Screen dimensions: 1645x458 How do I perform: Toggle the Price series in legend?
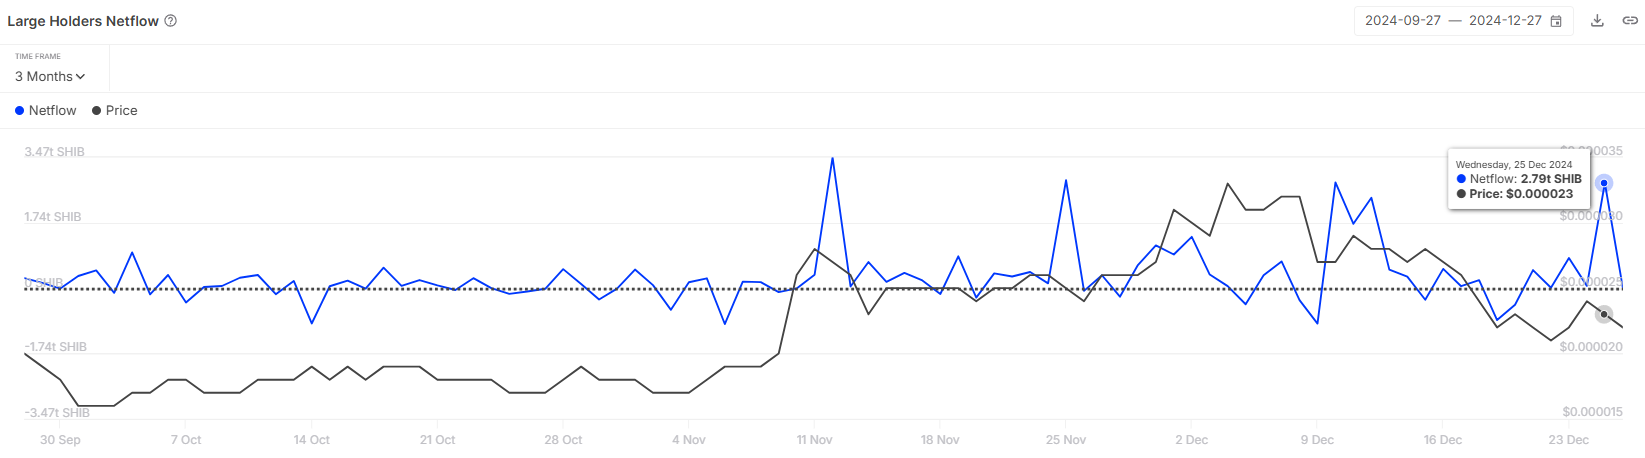coord(115,111)
